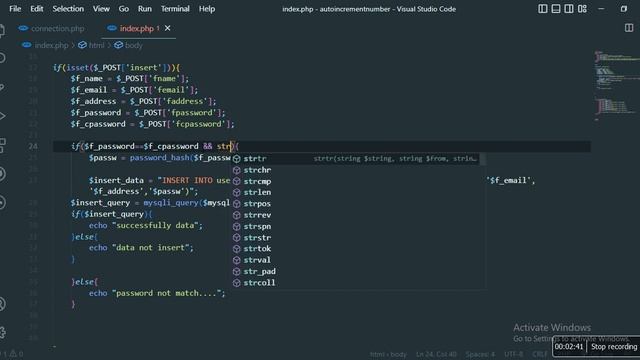The image size is (640, 360).
Task: Place cursor on line 24 after str
Action: click(x=231, y=146)
